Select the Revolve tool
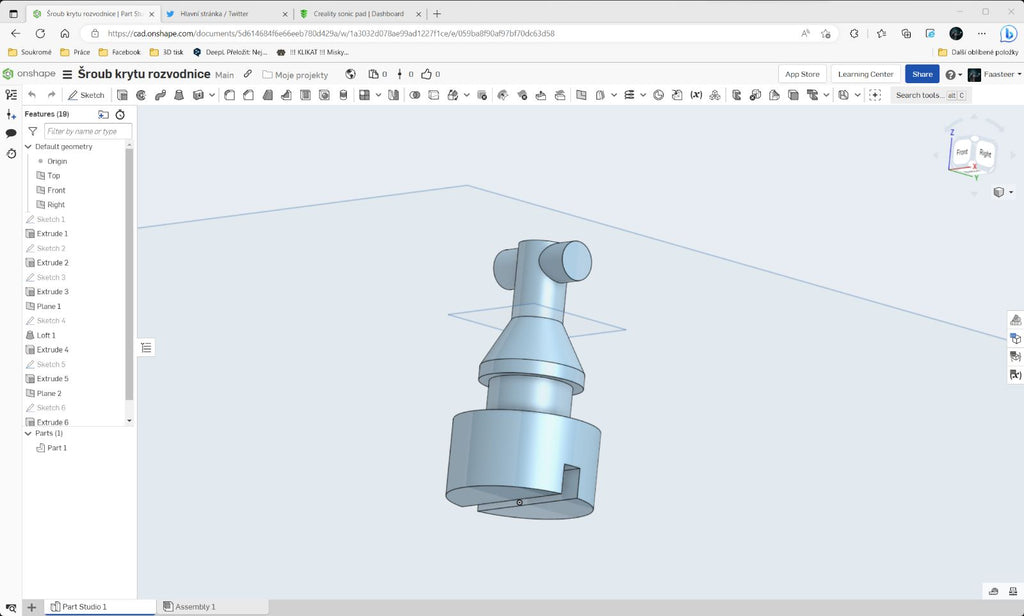 pyautogui.click(x=141, y=95)
